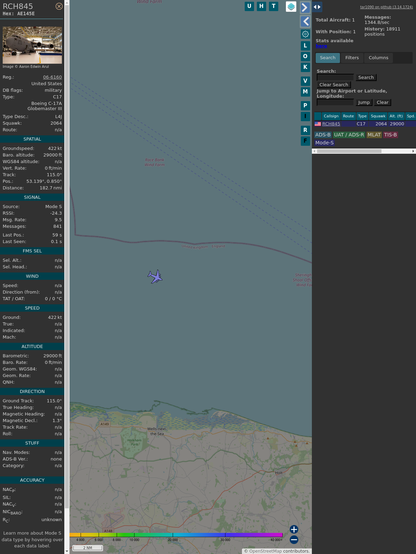Click the M military filter button
This screenshot has height=554, width=416.
pos(305,92)
